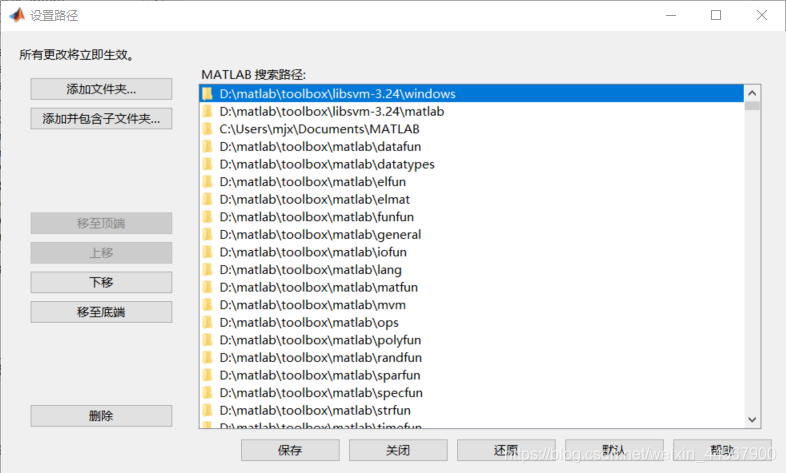Click the 关闭 close button

point(398,450)
